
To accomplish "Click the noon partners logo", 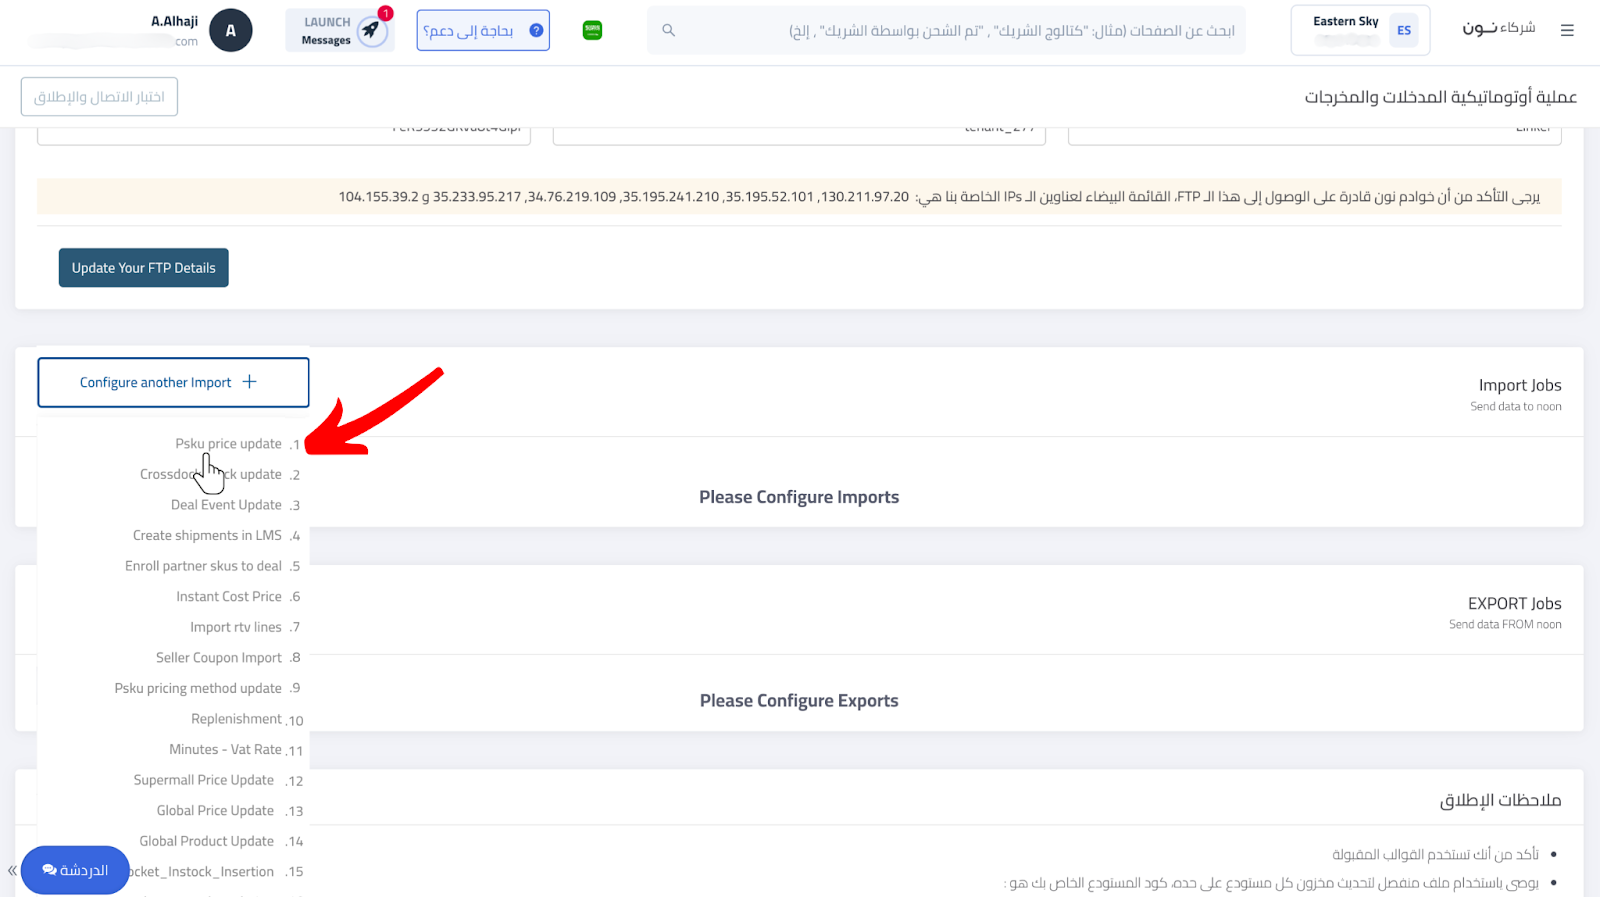I will click(1498, 28).
